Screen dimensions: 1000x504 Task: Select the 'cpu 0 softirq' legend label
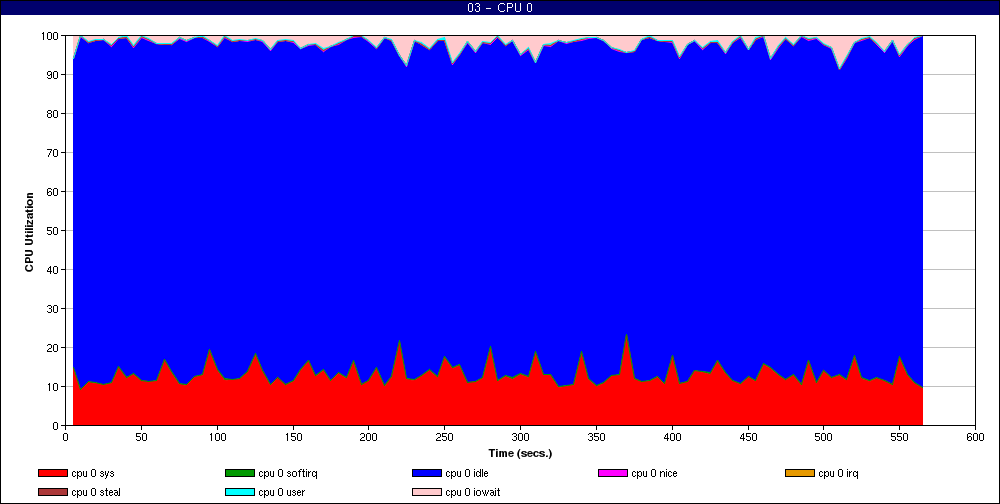tap(288, 473)
